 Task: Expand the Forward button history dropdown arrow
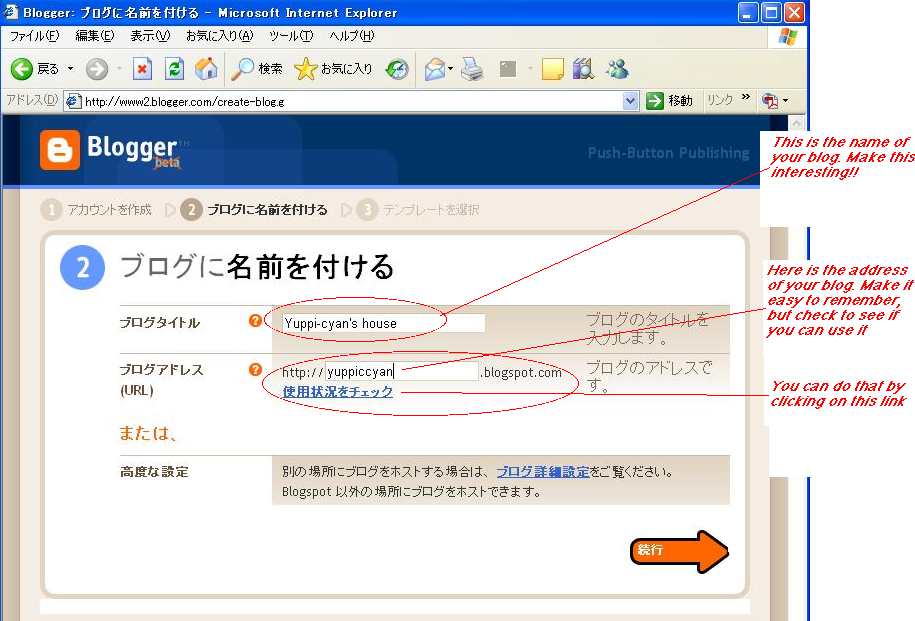click(119, 69)
